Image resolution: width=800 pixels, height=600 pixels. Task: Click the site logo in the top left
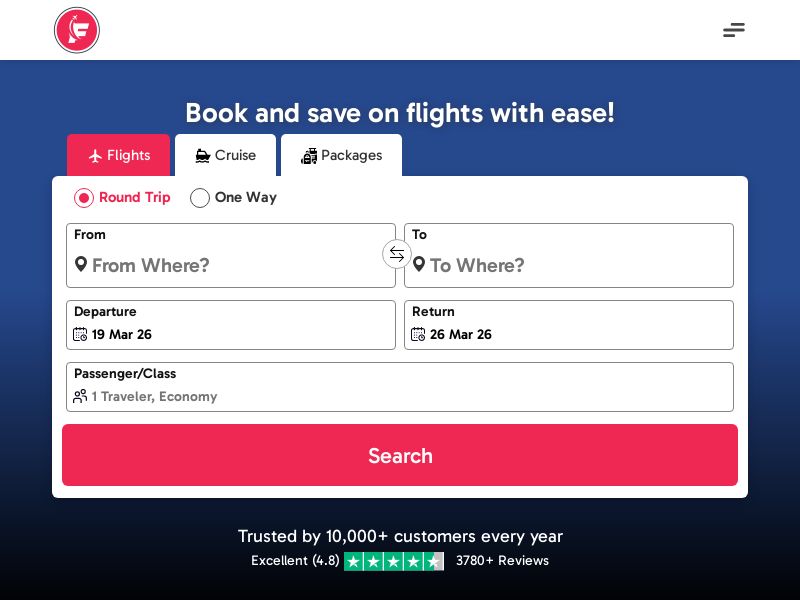tap(77, 30)
